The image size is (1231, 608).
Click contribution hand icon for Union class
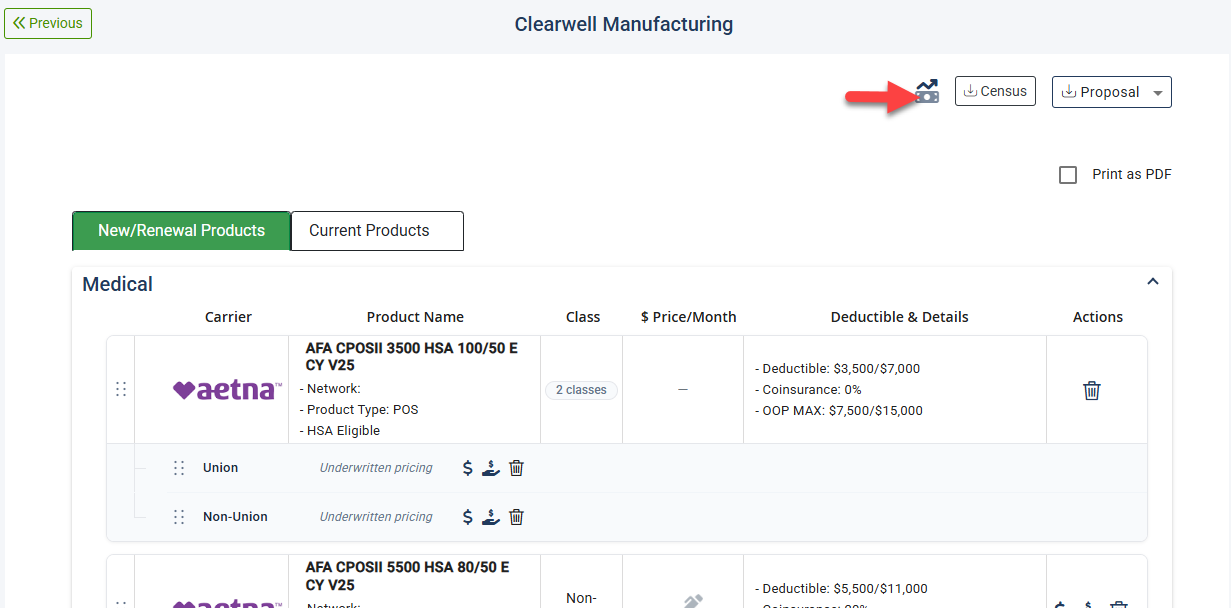point(491,468)
